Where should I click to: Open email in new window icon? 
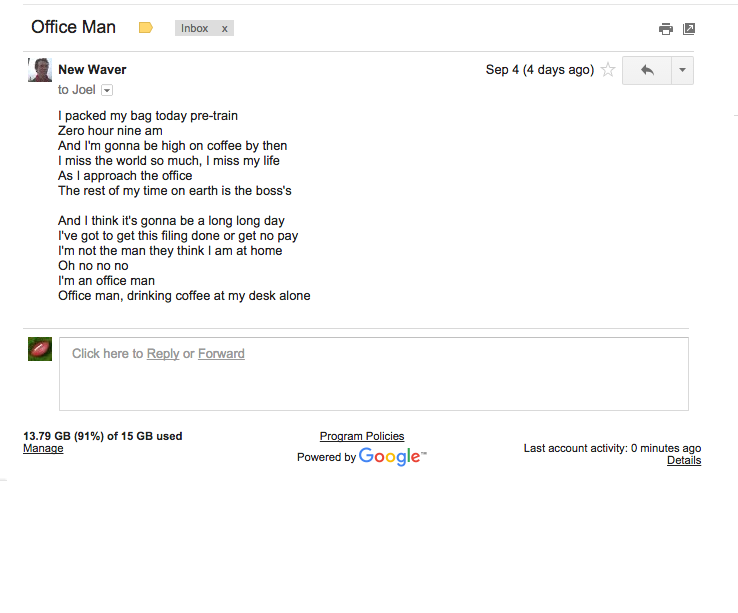point(689,29)
